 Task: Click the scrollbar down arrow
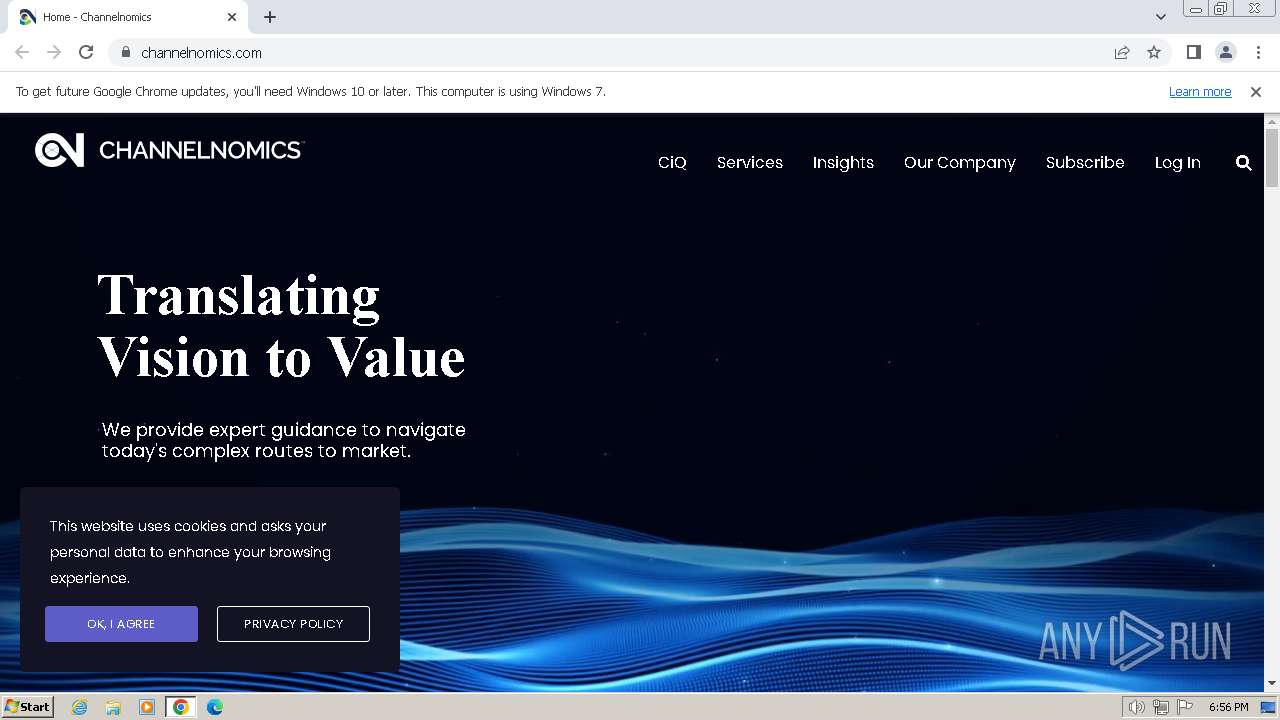click(1272, 683)
